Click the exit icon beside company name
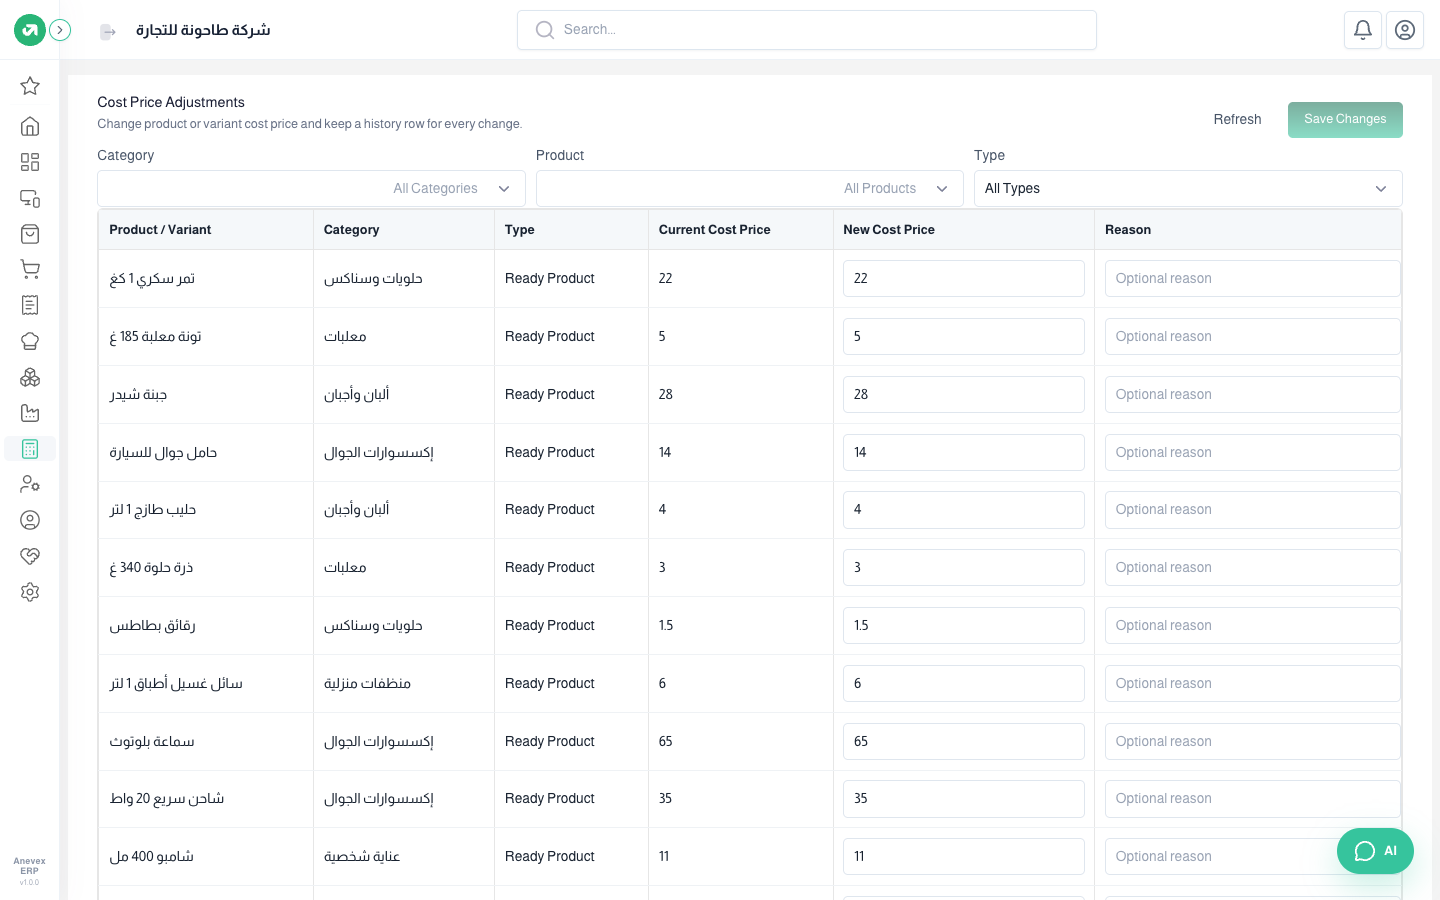Viewport: 1440px width, 900px height. point(108,32)
